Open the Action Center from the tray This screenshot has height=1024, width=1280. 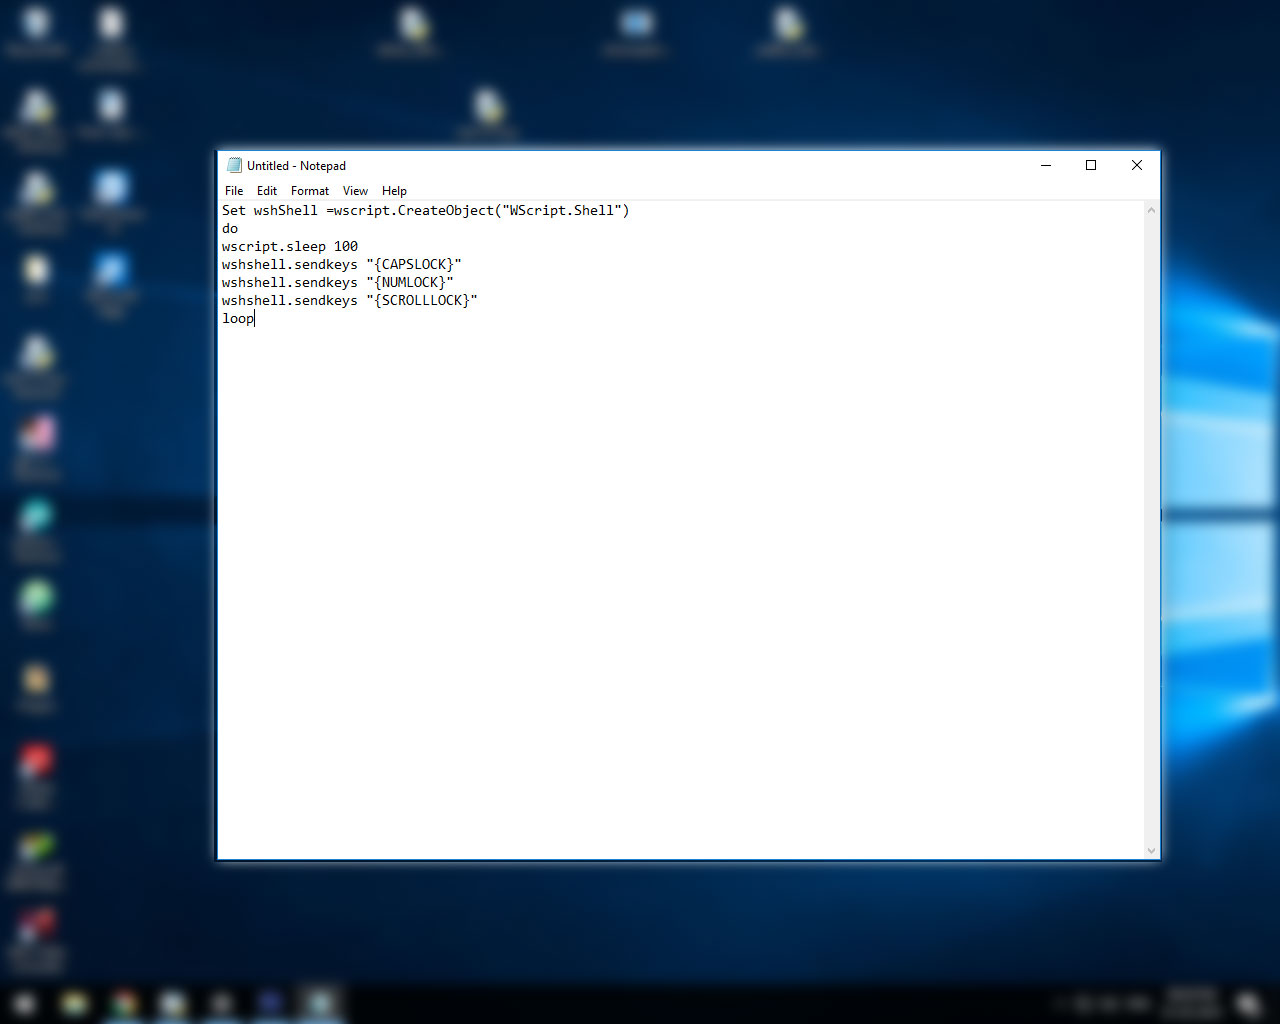[x=1248, y=1002]
